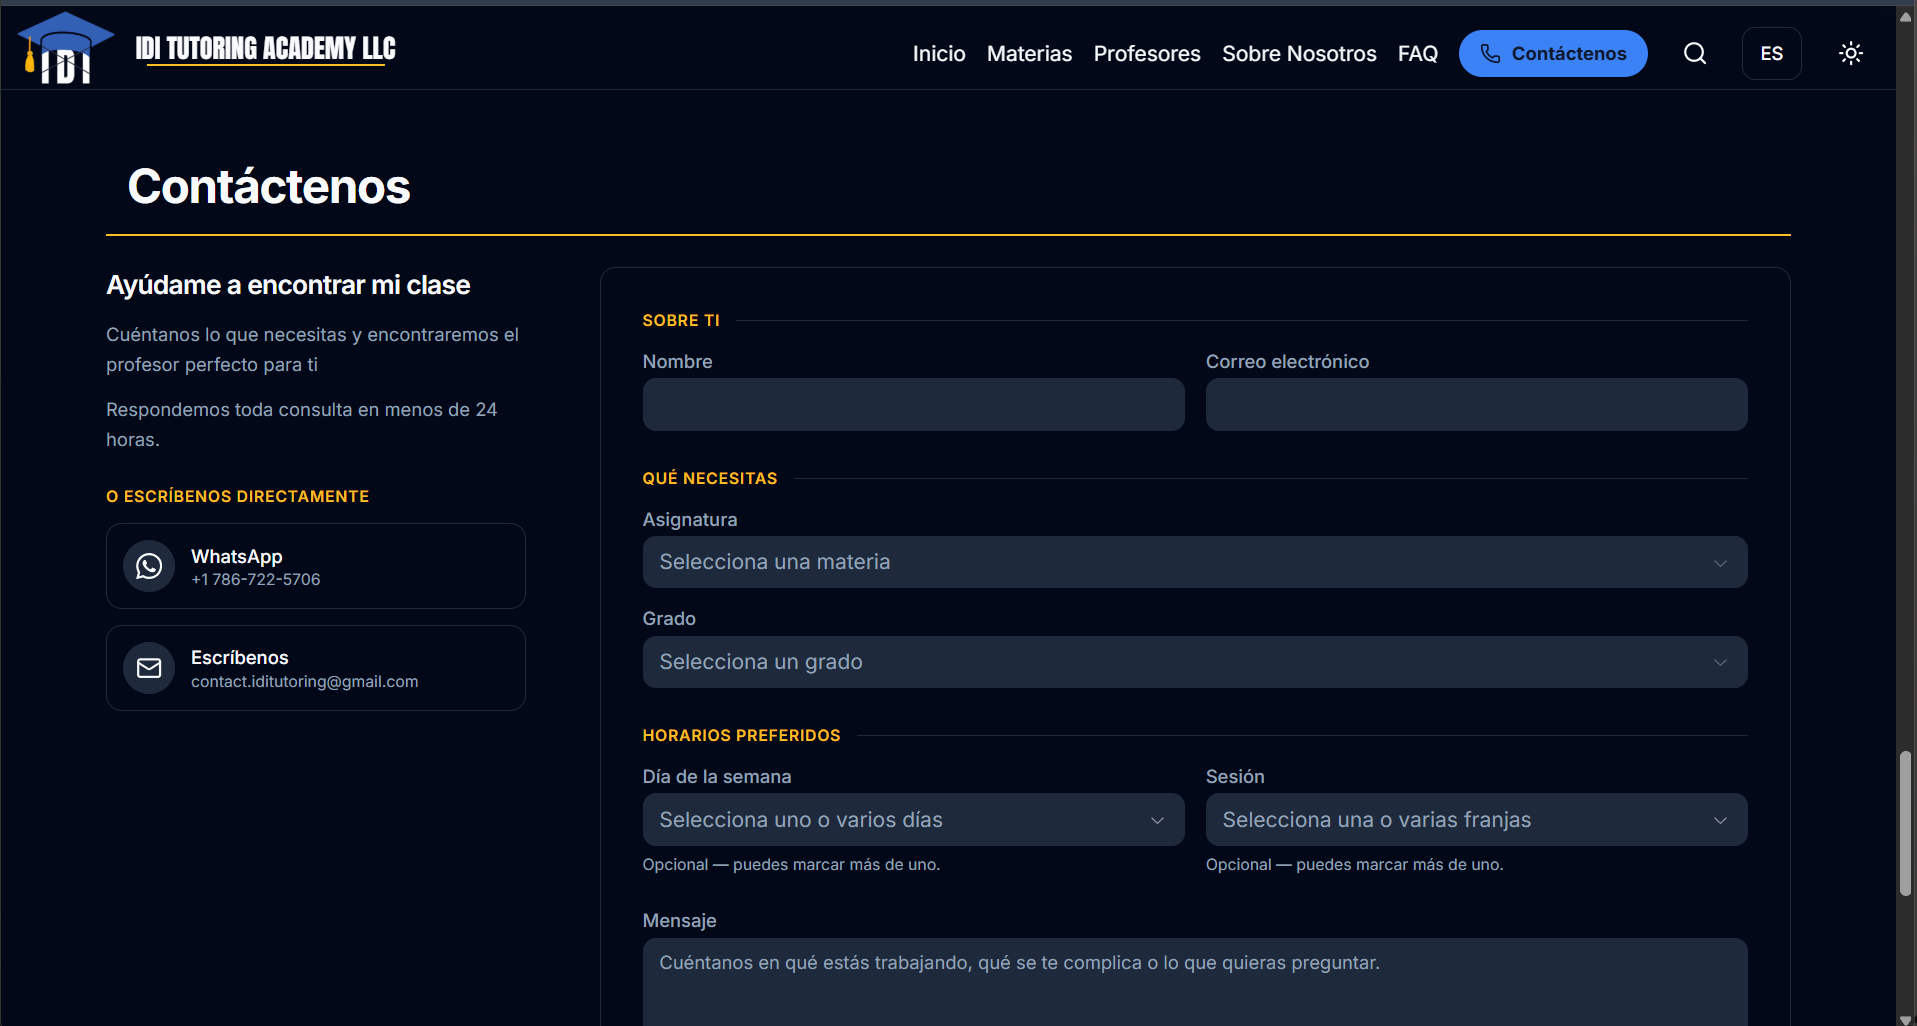Screen dimensions: 1917x1026
Task: Click the envelope email icon
Action: click(149, 668)
